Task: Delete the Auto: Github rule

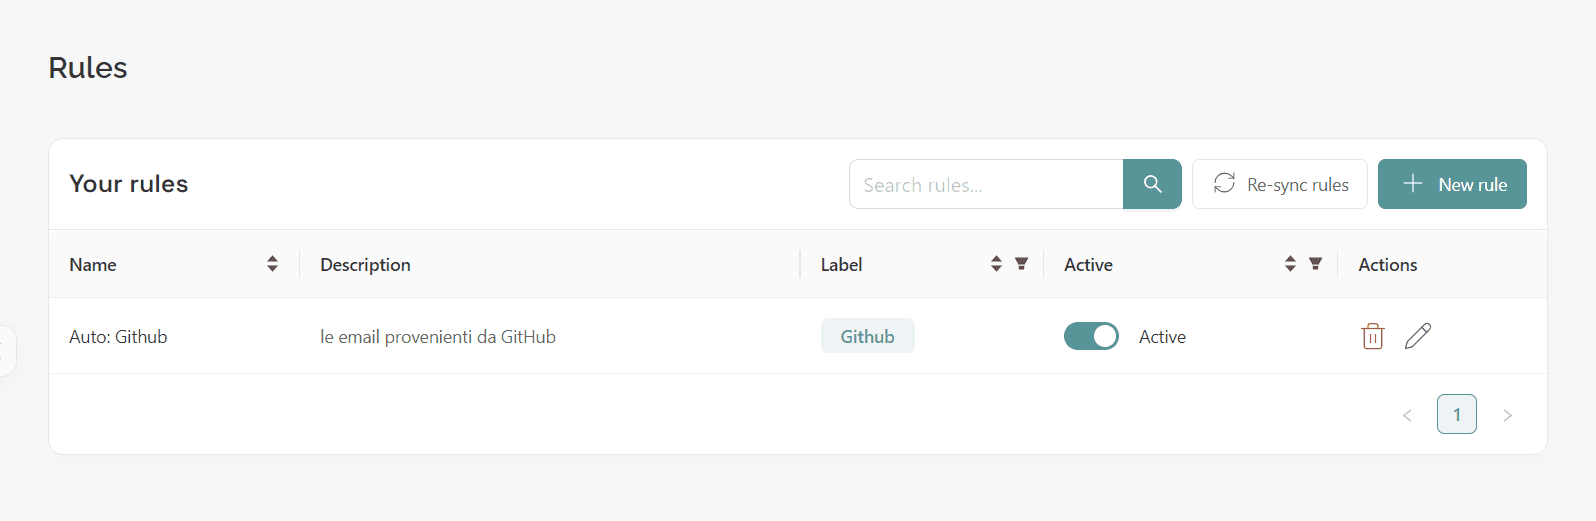Action: pos(1373,336)
